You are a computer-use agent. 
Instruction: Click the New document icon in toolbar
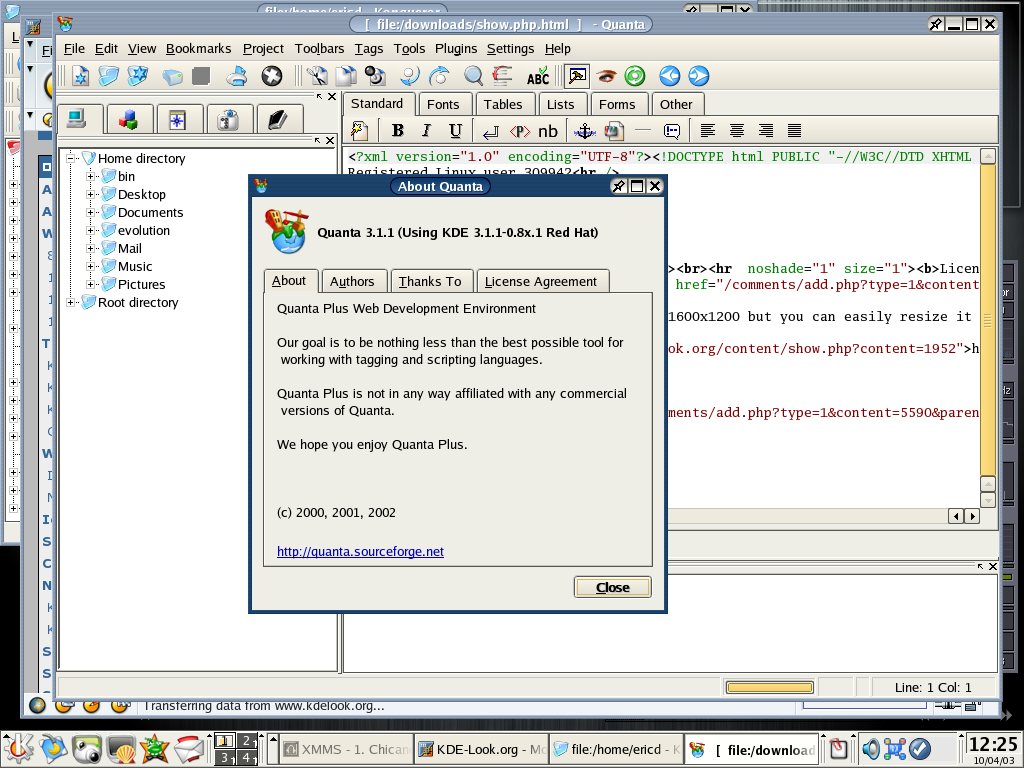coord(80,76)
